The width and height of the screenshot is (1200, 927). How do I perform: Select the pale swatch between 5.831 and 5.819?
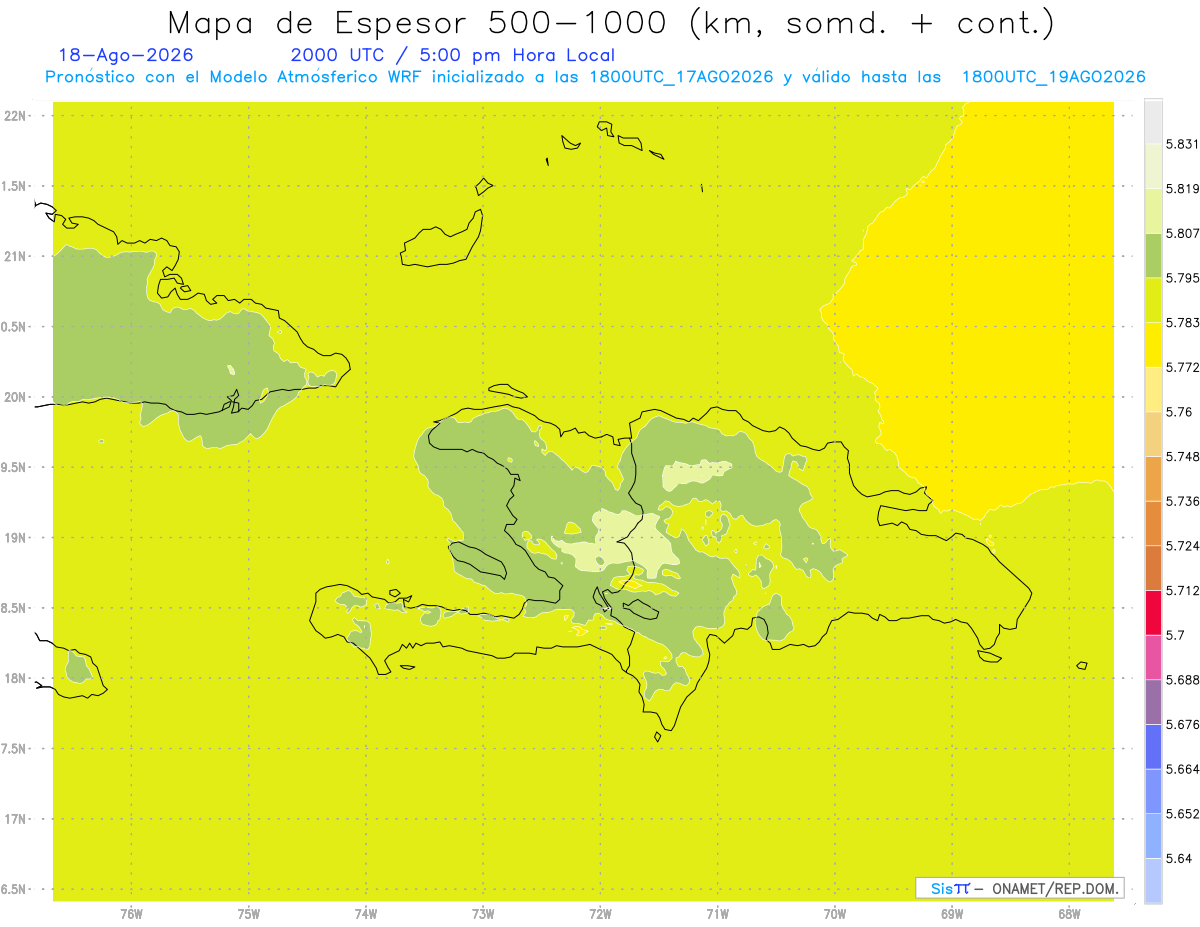(1153, 166)
